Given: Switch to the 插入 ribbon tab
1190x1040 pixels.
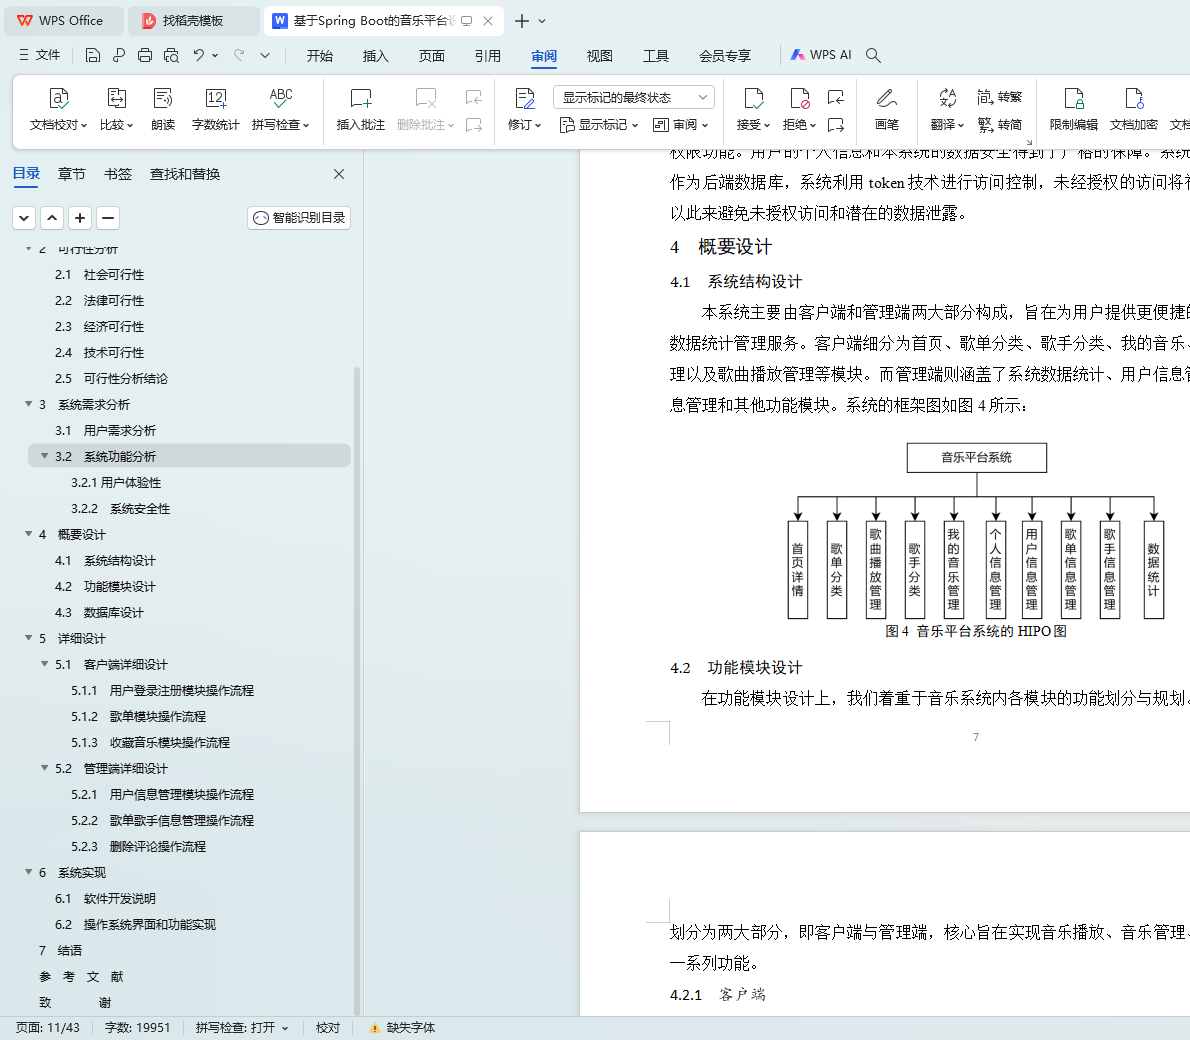Looking at the screenshot, I should point(376,55).
